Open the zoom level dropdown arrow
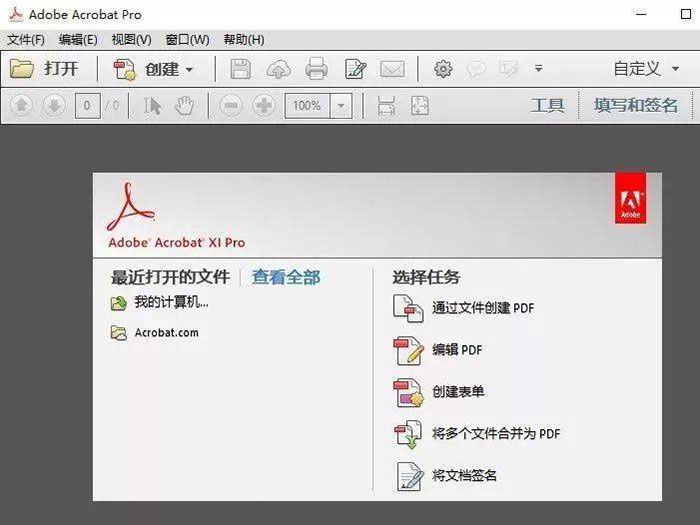This screenshot has height=525, width=700. click(x=341, y=106)
